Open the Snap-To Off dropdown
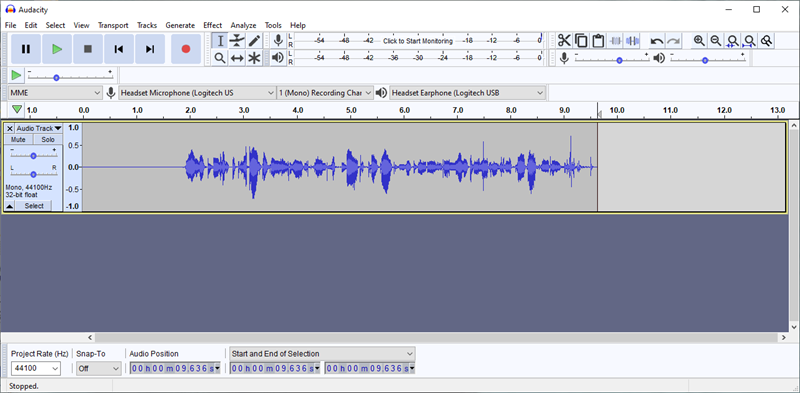The width and height of the screenshot is (800, 393). pos(99,368)
